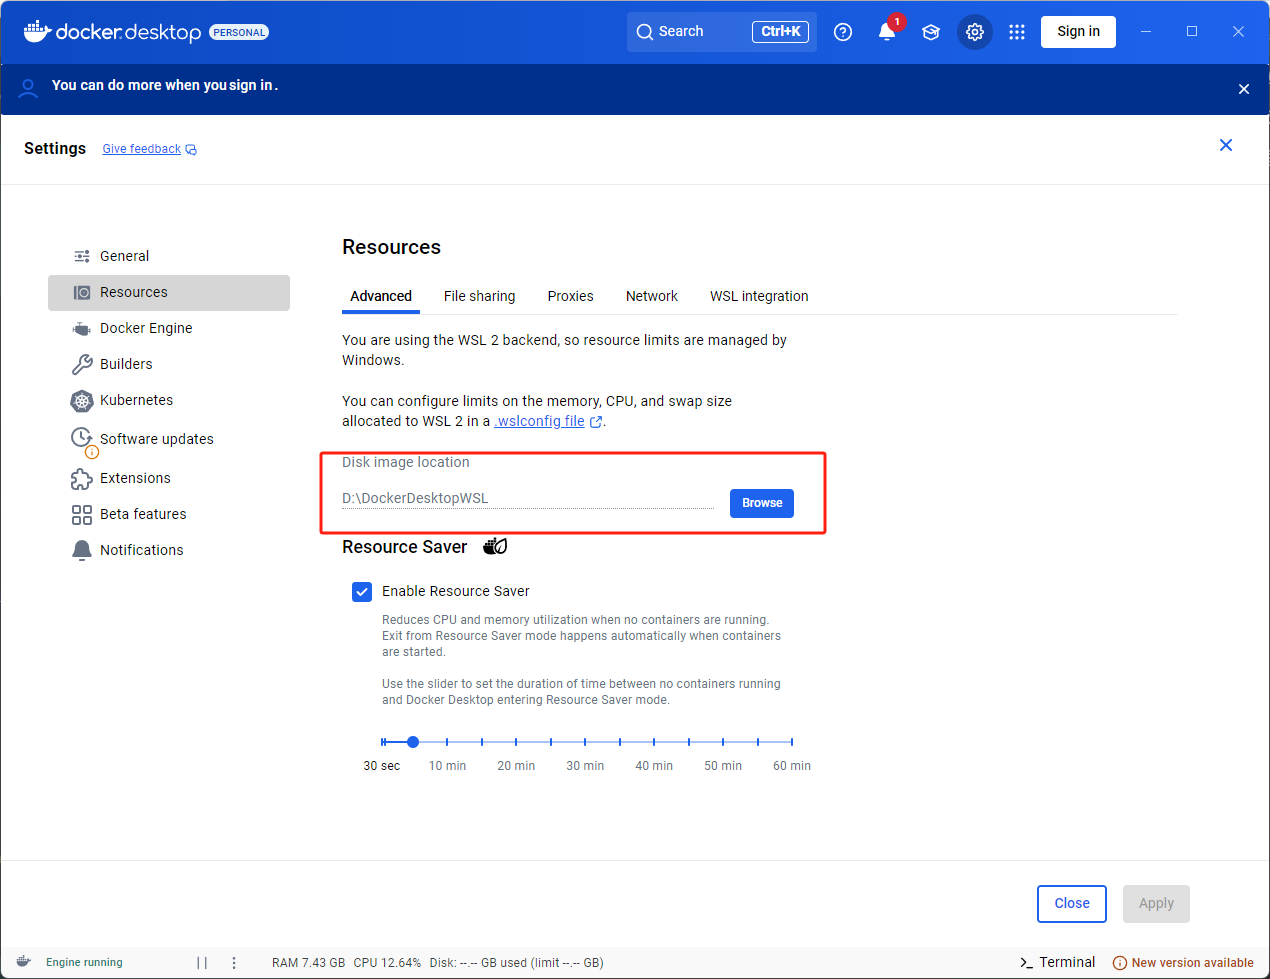Open the Network tab
Viewport: 1270px width, 979px height.
(x=652, y=297)
